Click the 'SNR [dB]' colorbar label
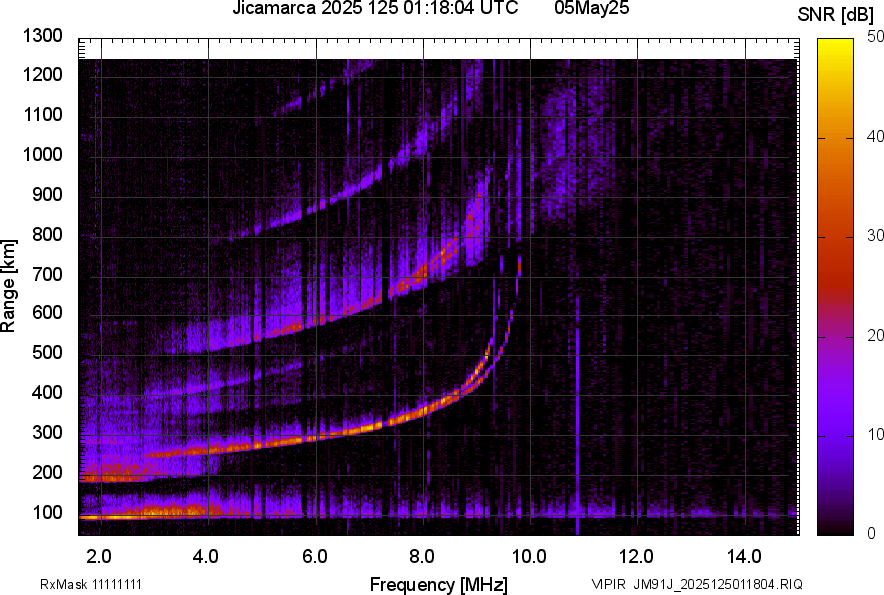 pyautogui.click(x=835, y=15)
